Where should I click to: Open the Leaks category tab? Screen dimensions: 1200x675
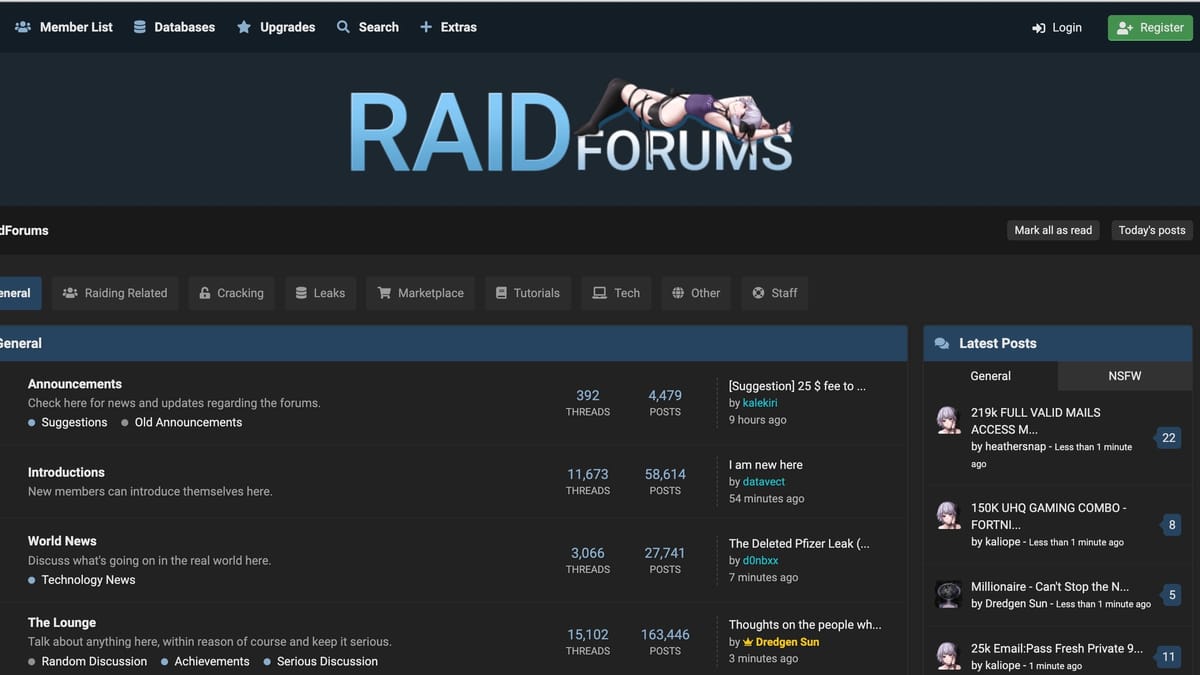point(320,293)
